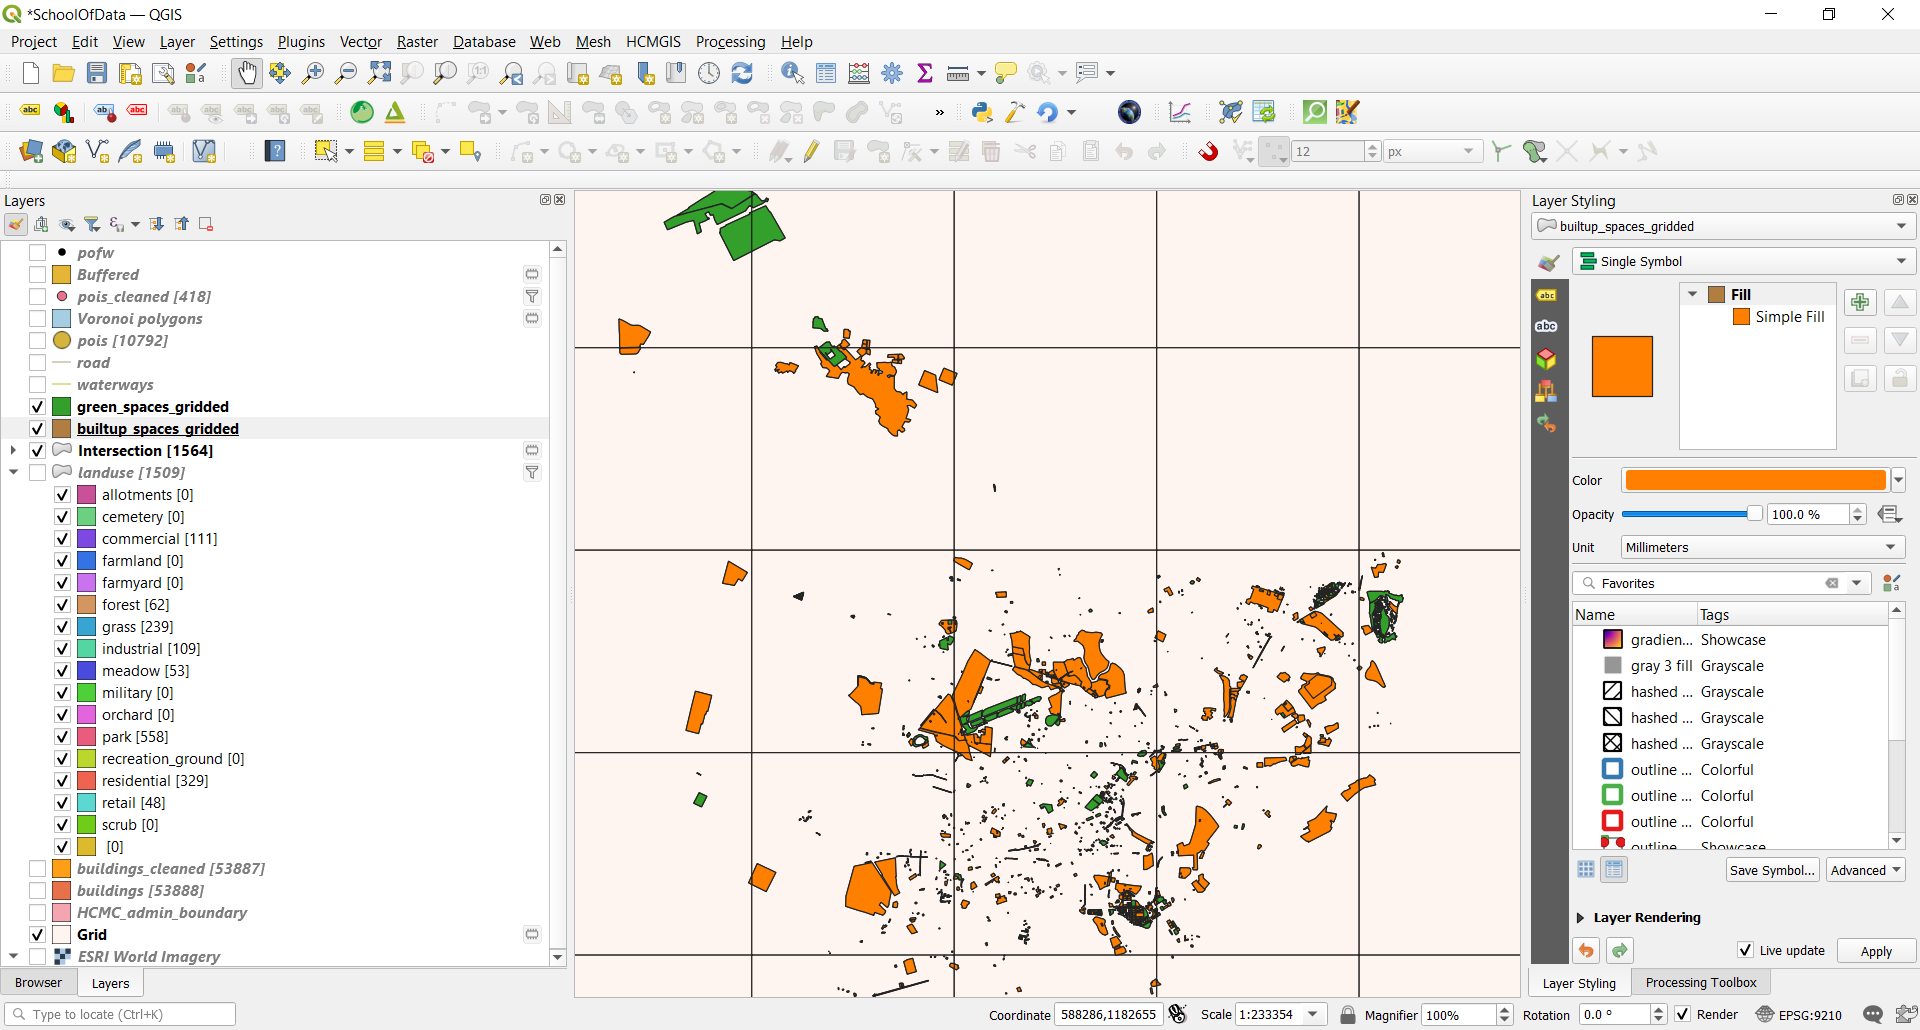The image size is (1920, 1030).
Task: Click the Filter Legend icon in Layers panel
Action: [x=92, y=224]
